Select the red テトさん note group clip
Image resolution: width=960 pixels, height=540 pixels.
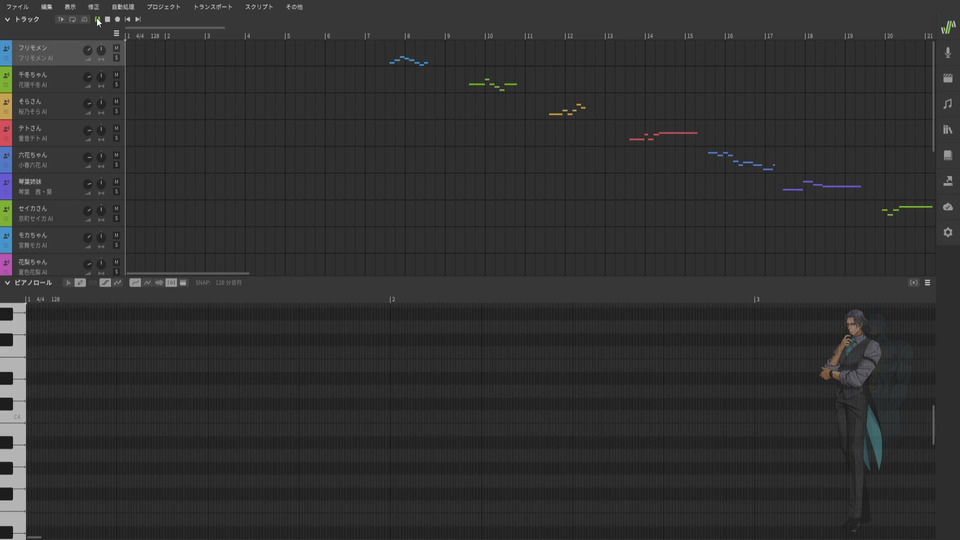tap(663, 136)
